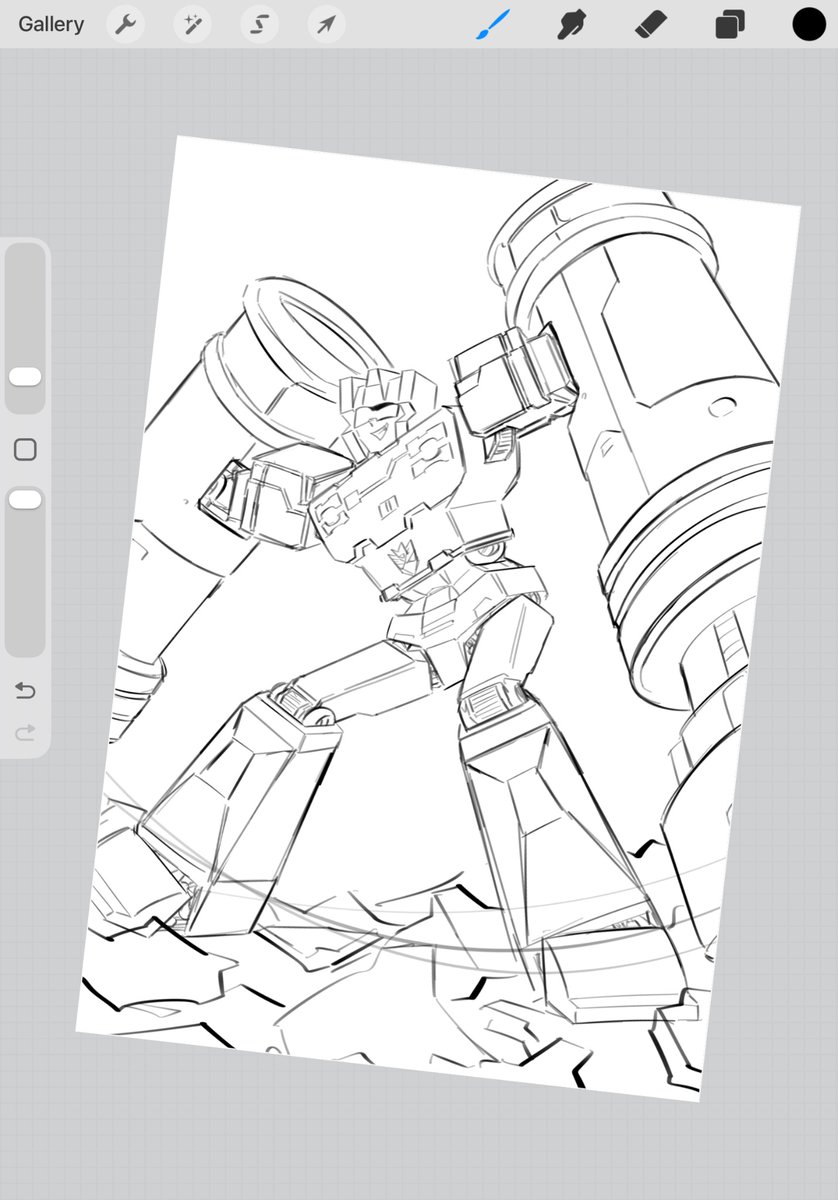
Task: Click the brush opacity slider handle
Action: (x=25, y=499)
